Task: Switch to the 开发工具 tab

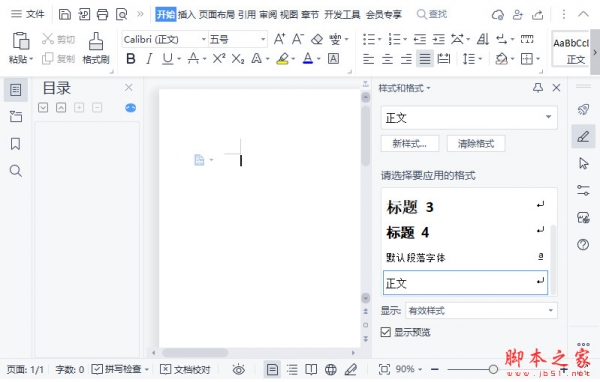Action: 342,15
